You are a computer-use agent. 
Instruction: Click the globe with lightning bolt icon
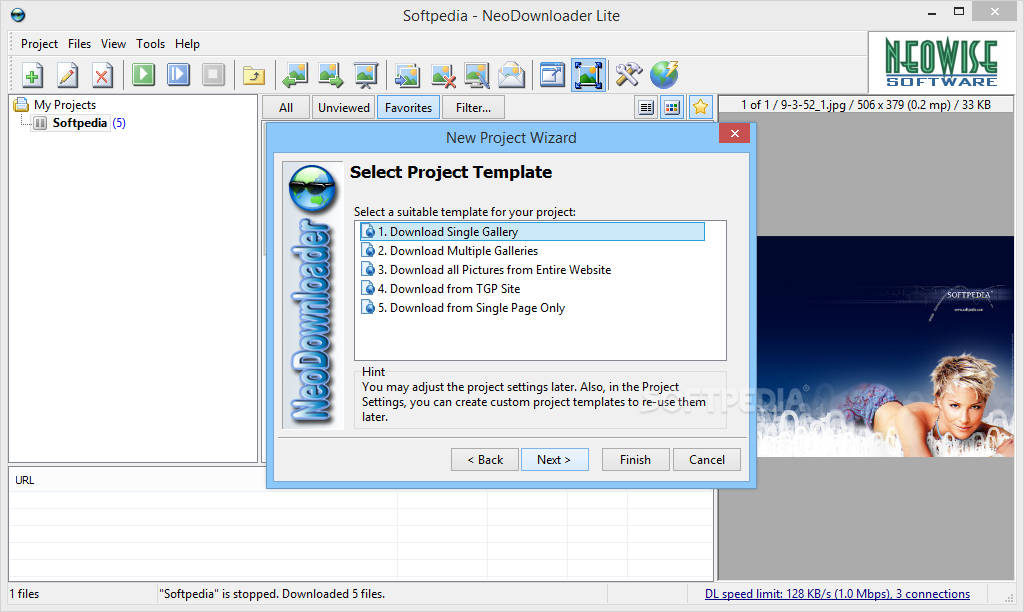[664, 74]
